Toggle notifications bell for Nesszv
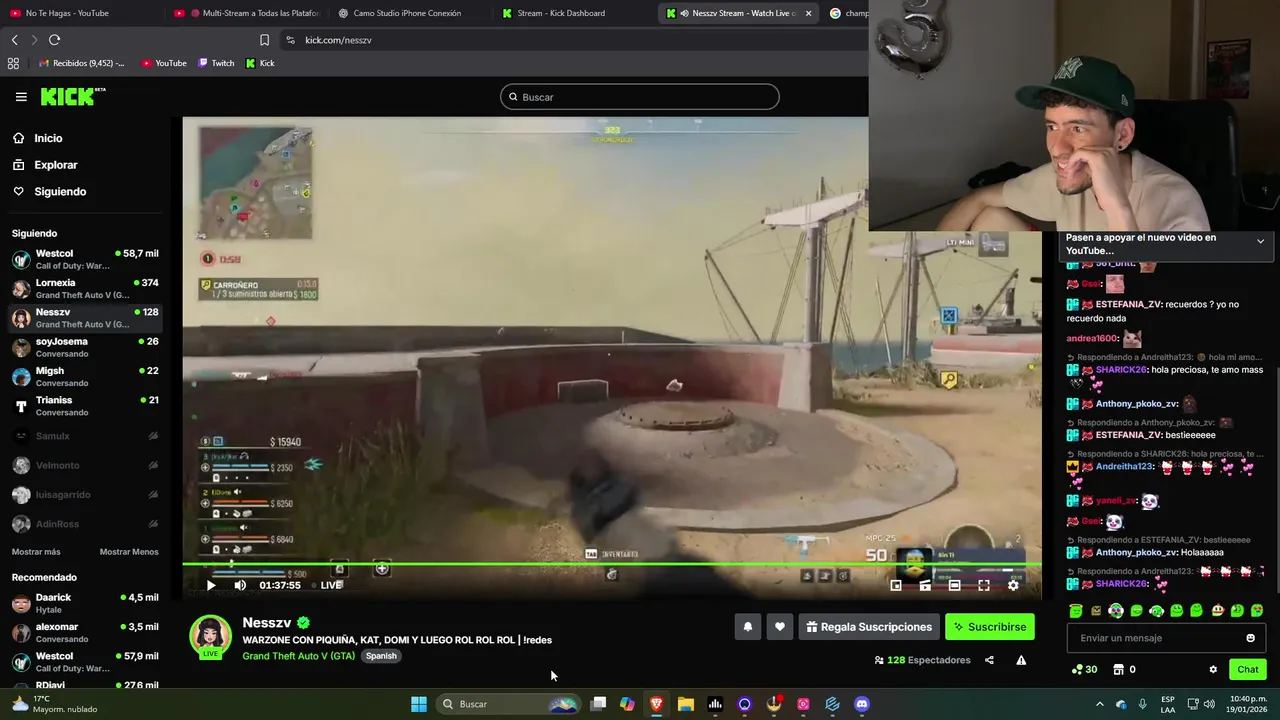Viewport: 1280px width, 720px height. pyautogui.click(x=747, y=627)
